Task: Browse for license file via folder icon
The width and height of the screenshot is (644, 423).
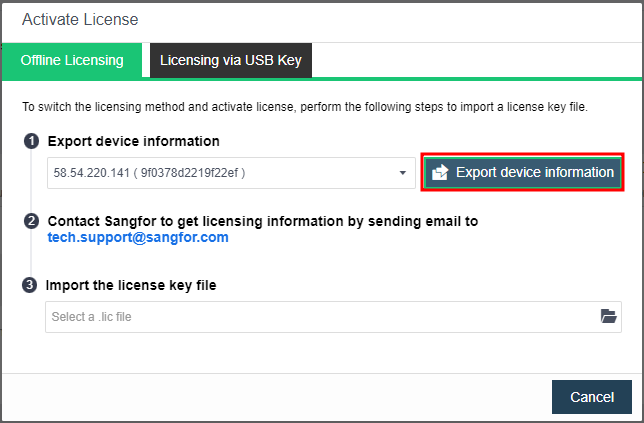Action: 608,316
